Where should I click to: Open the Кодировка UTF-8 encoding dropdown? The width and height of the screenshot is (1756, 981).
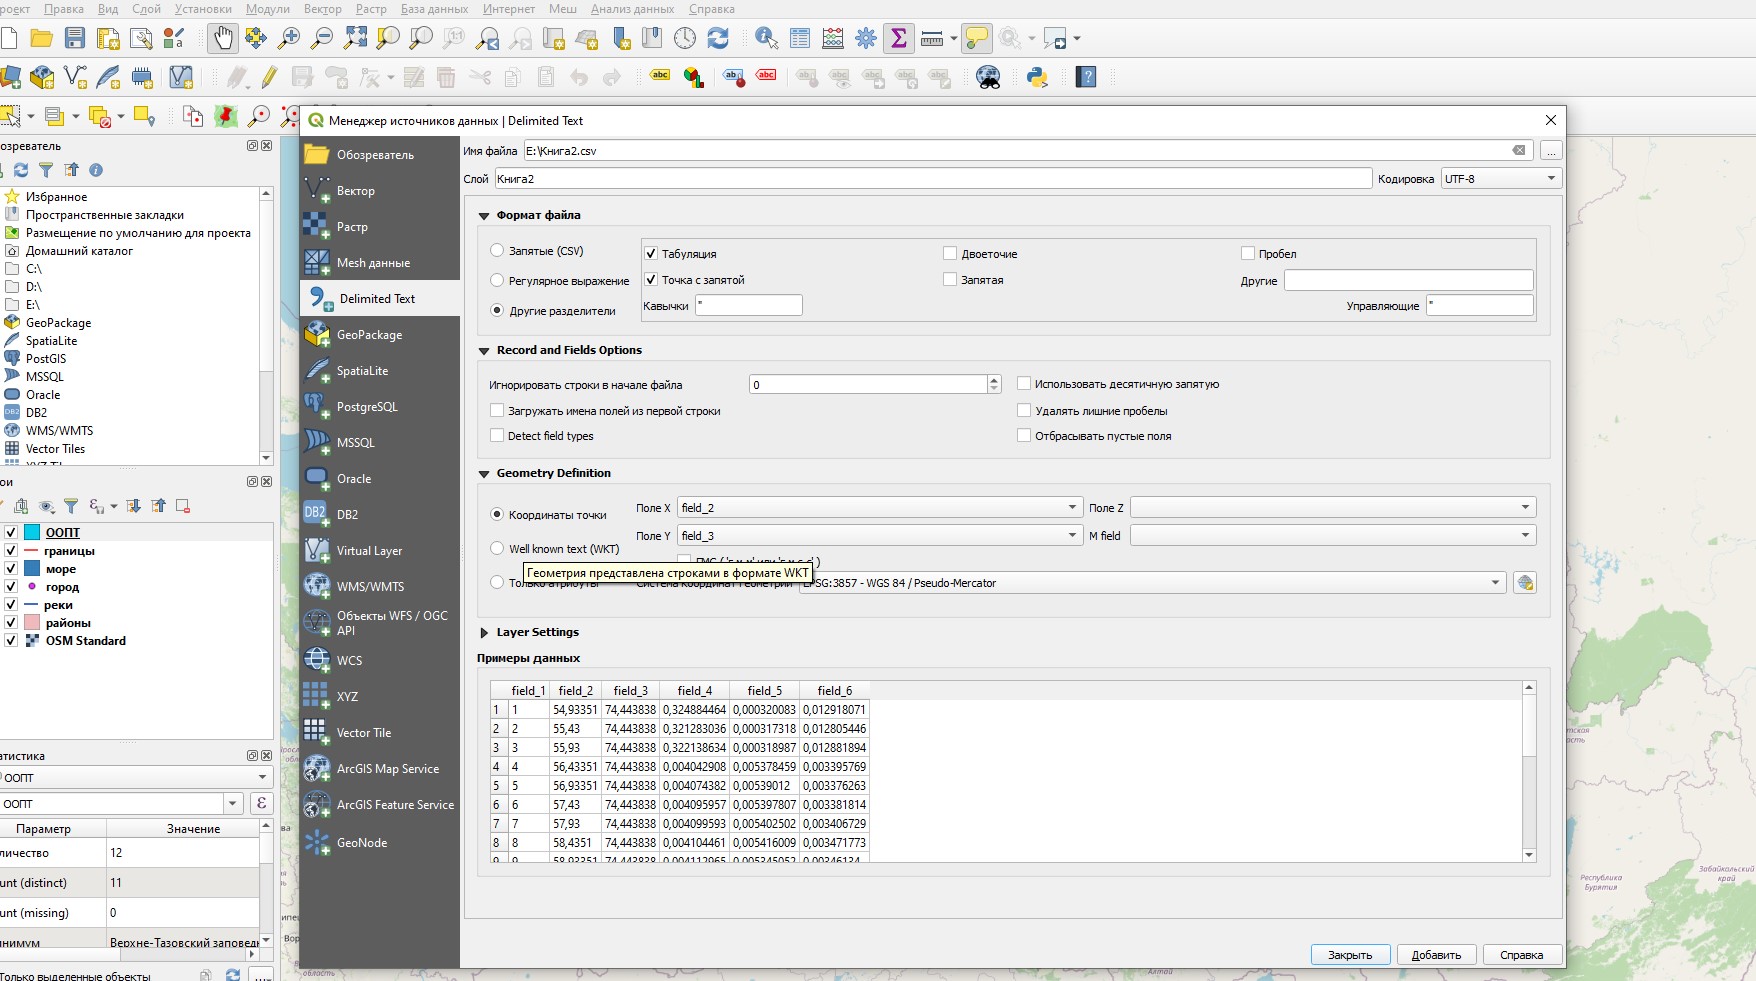[x=1500, y=179]
